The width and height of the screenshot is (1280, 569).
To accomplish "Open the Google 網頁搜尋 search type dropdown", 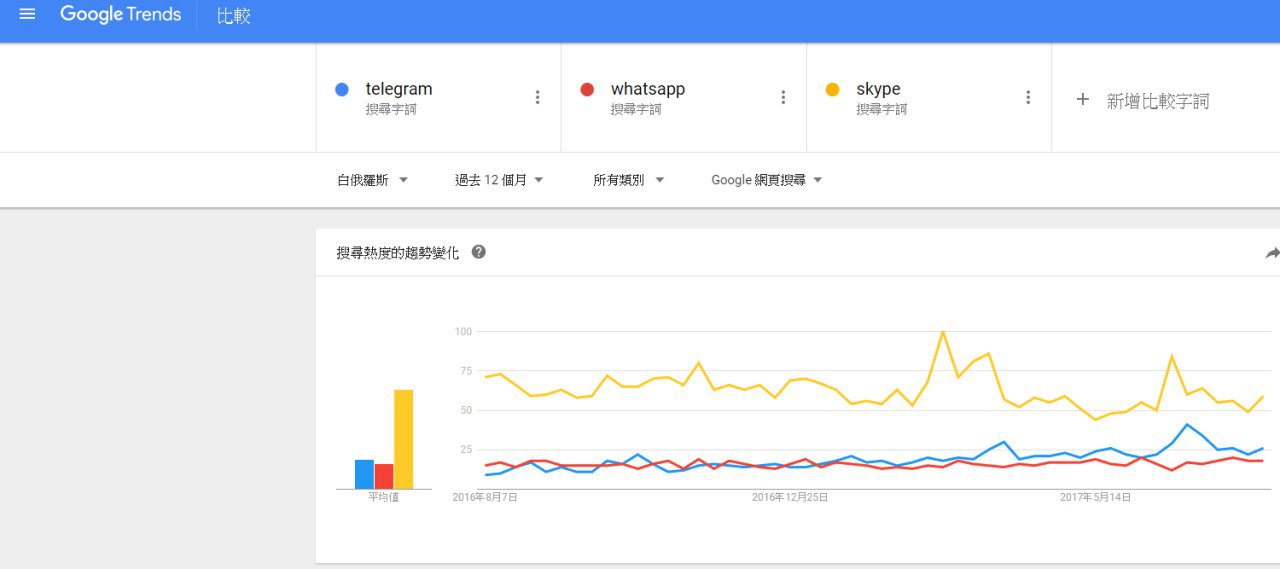I will tap(766, 180).
